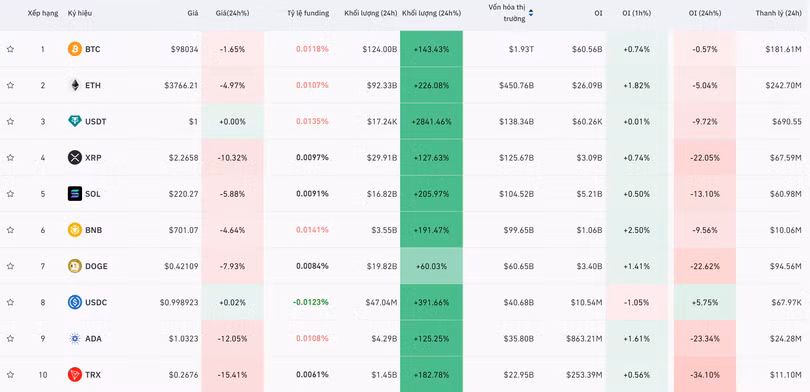
Task: Sort by the Xếp hạng column header
Action: point(43,13)
